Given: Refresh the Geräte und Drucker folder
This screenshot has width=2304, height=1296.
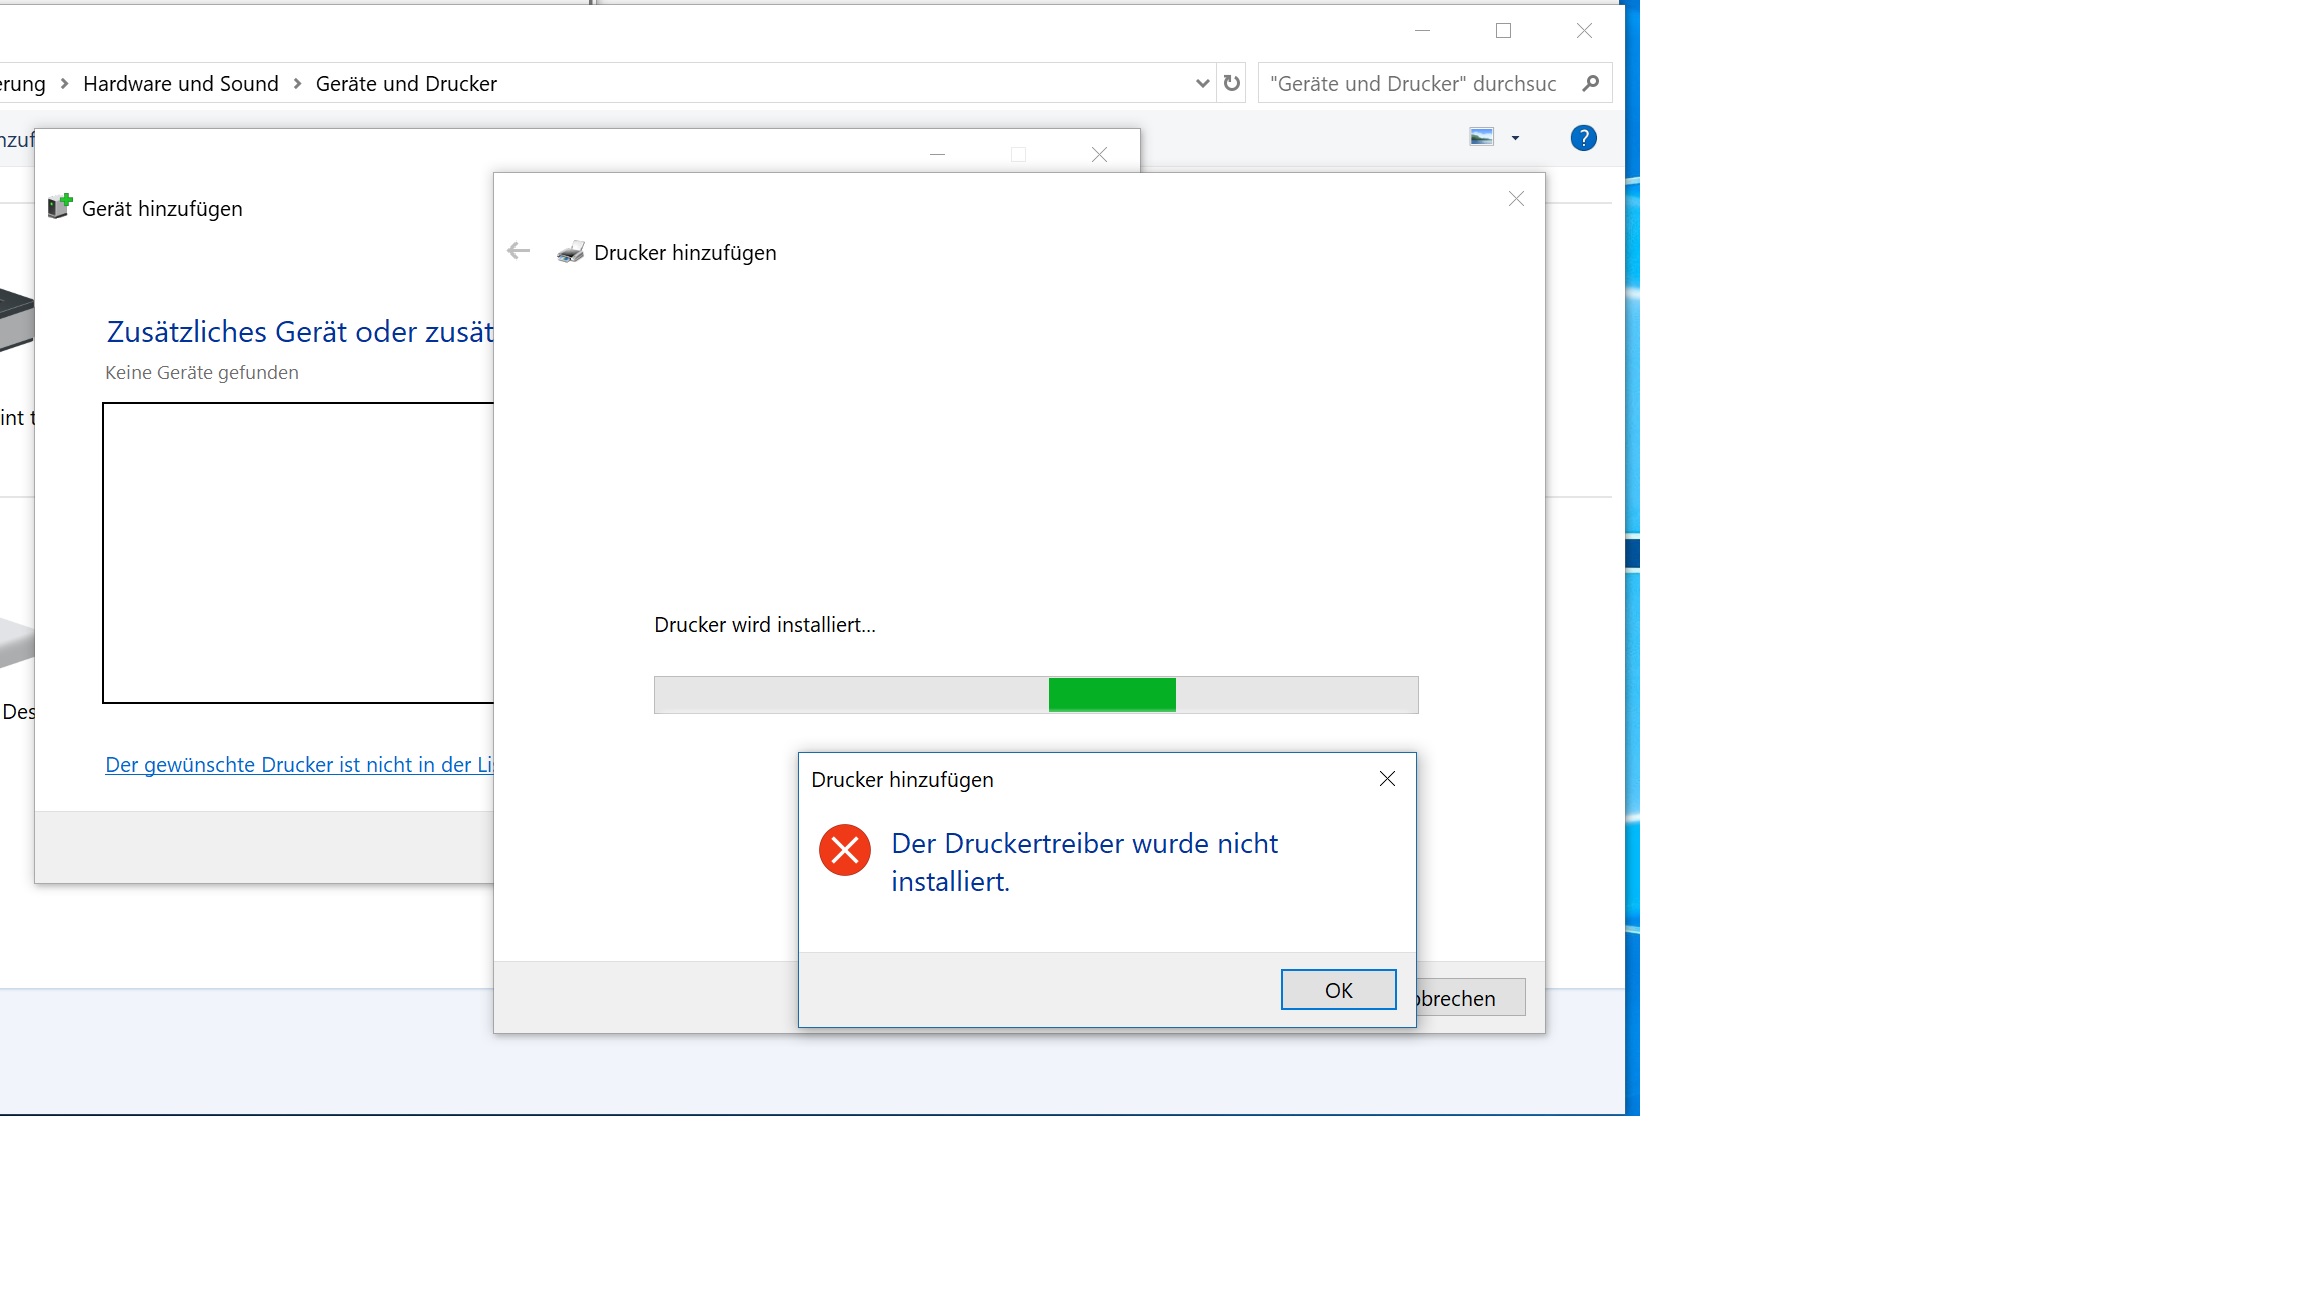Looking at the screenshot, I should tap(1232, 83).
